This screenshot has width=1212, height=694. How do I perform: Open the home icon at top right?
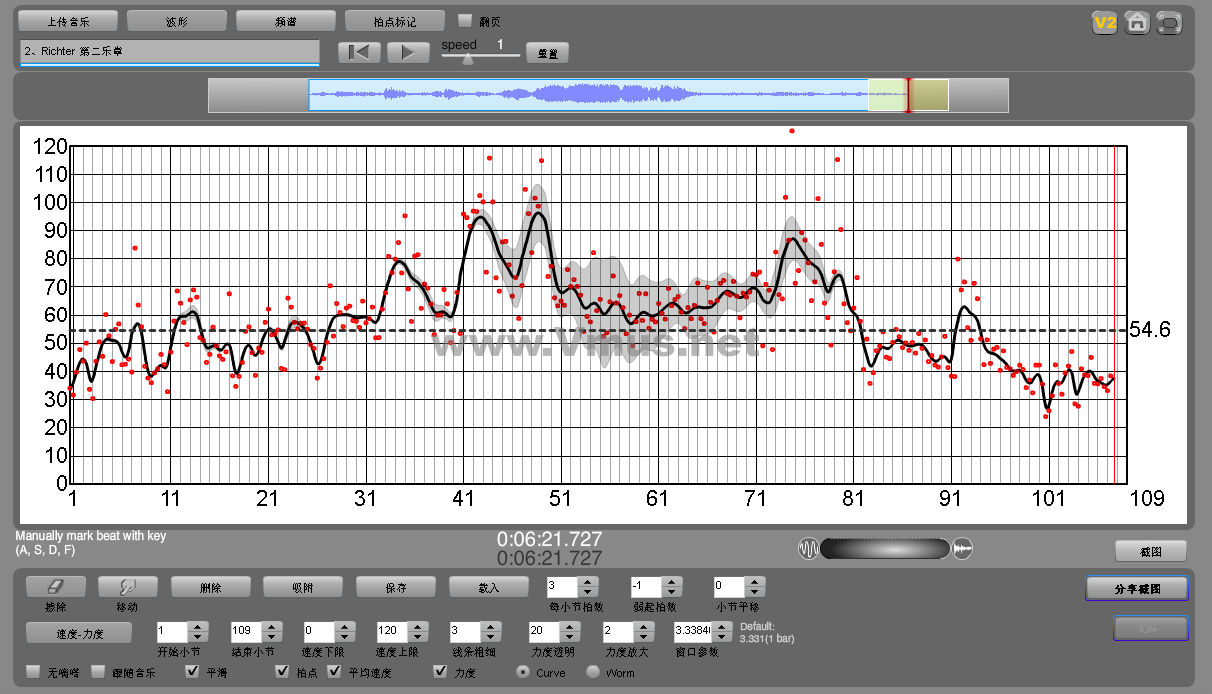click(x=1136, y=23)
